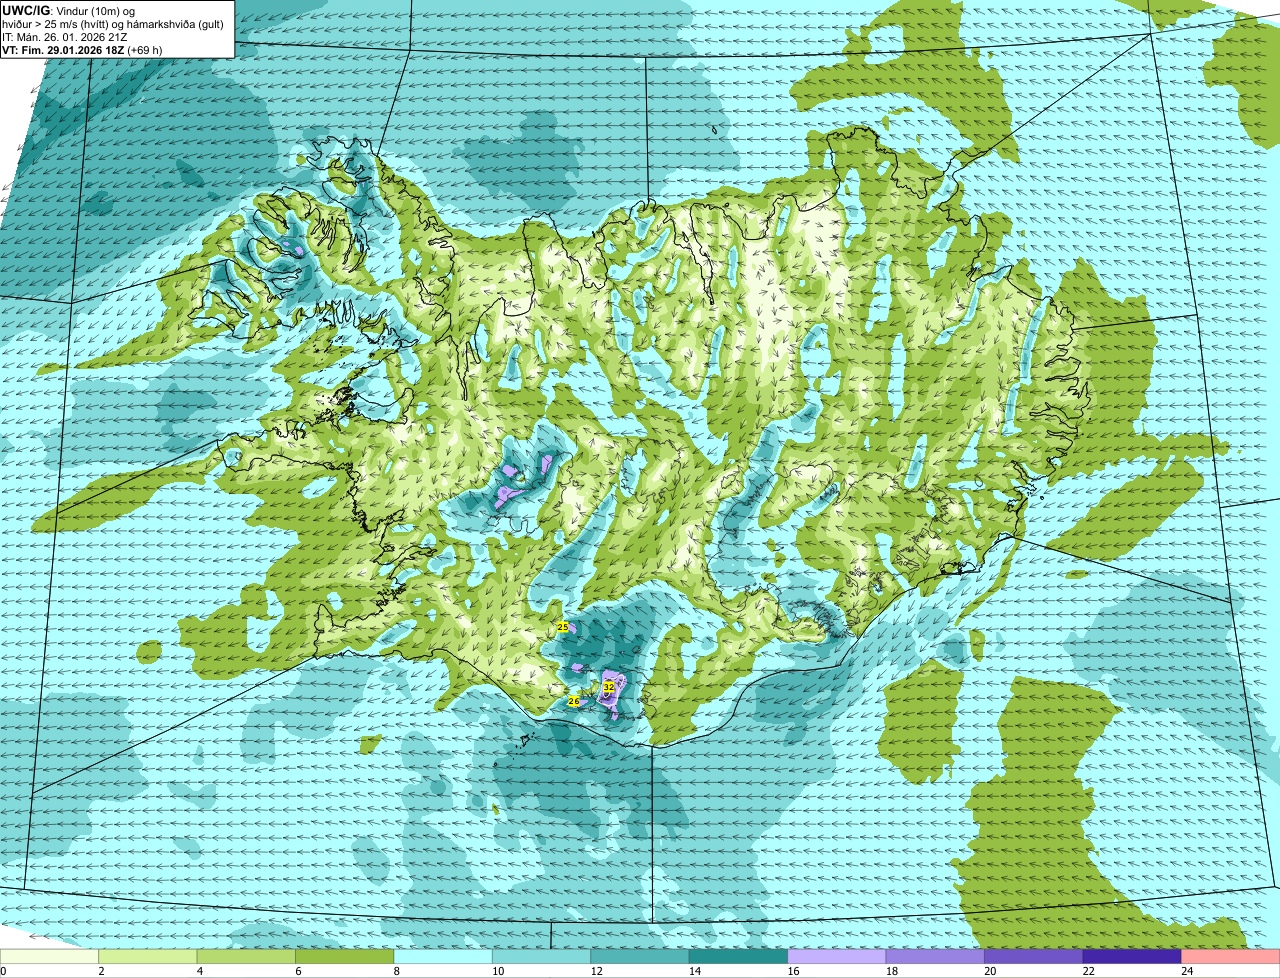Pick the 20–22 m/s purple swatch

pos(1034,956)
